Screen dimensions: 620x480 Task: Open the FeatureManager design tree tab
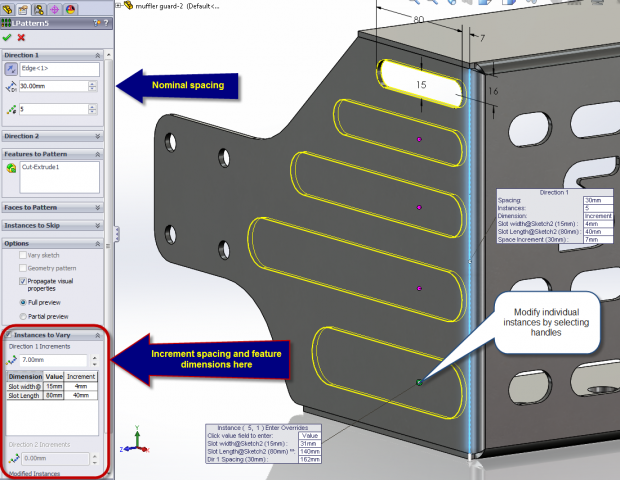tap(9, 8)
